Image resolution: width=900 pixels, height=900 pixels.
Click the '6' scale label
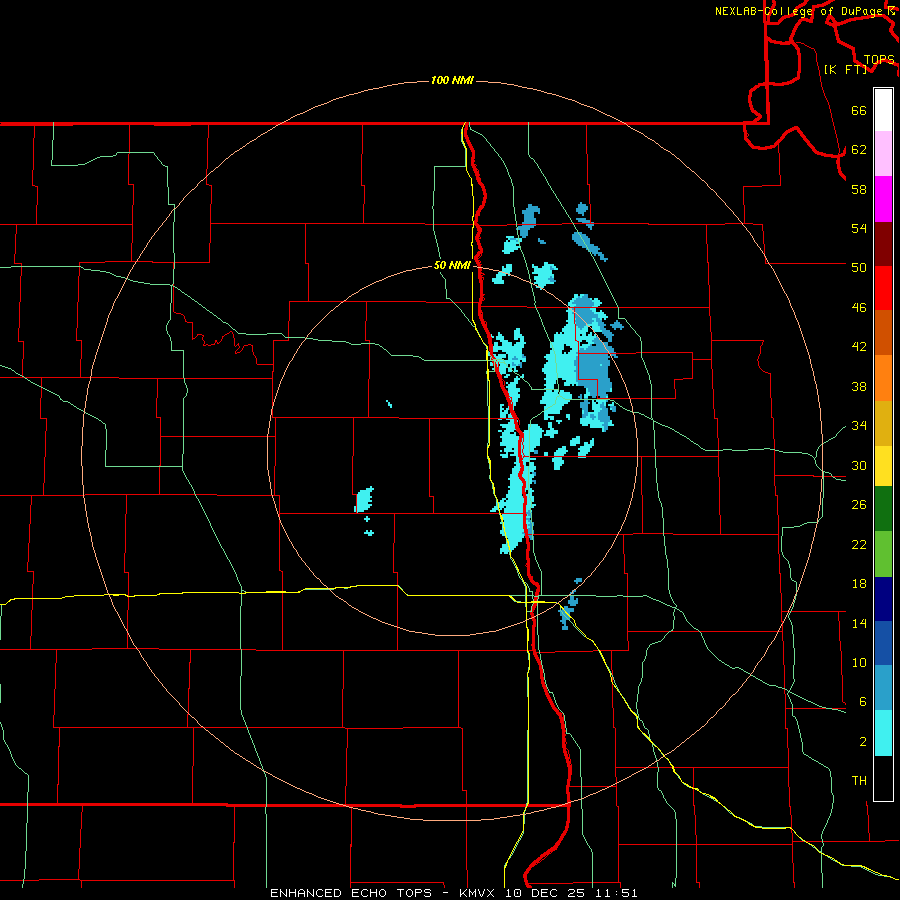point(862,702)
